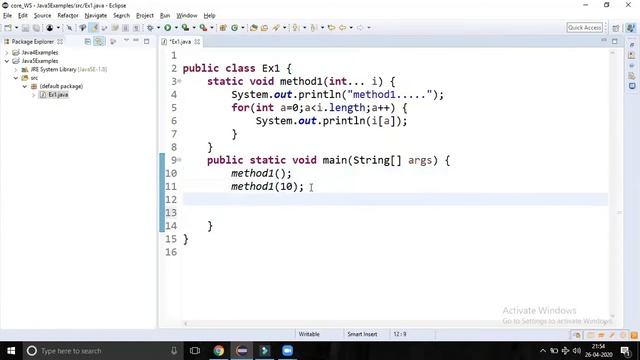Click the round black-and-white toolbar icon
640x360 pixels.
point(50,28)
